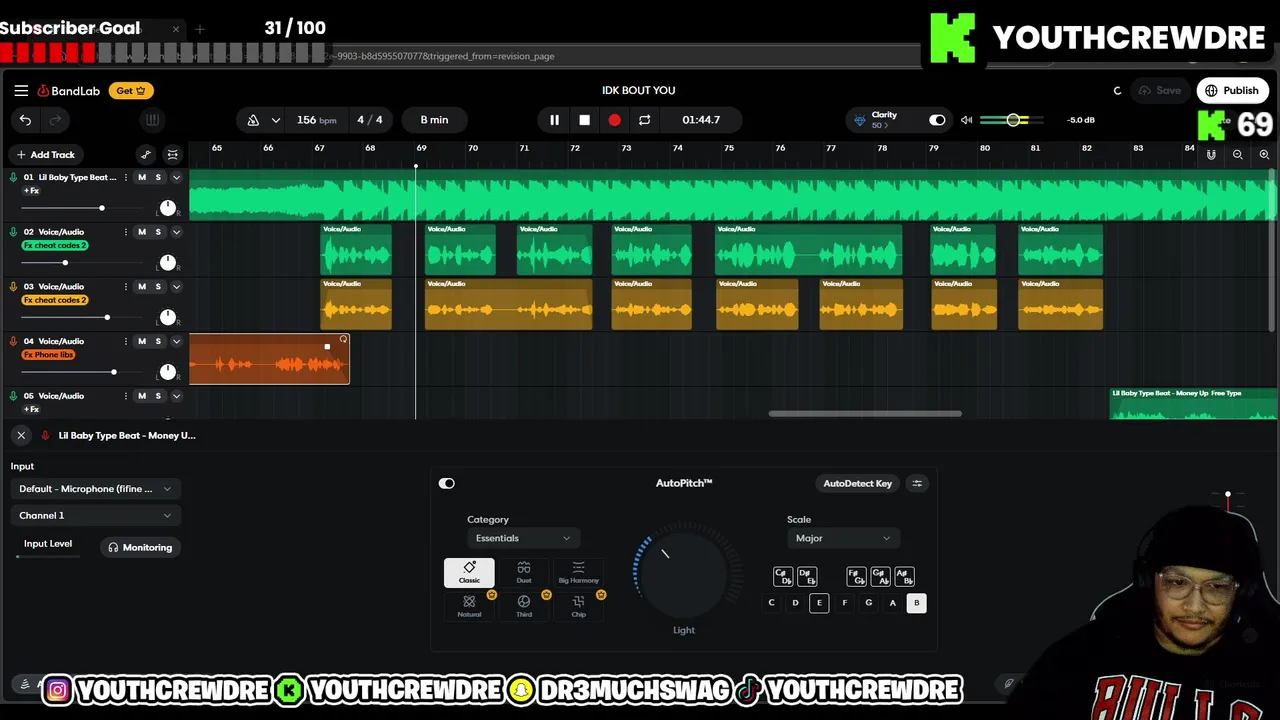Select the Third AutoPitch effect
Image resolution: width=1280 pixels, height=720 pixels.
click(x=524, y=606)
